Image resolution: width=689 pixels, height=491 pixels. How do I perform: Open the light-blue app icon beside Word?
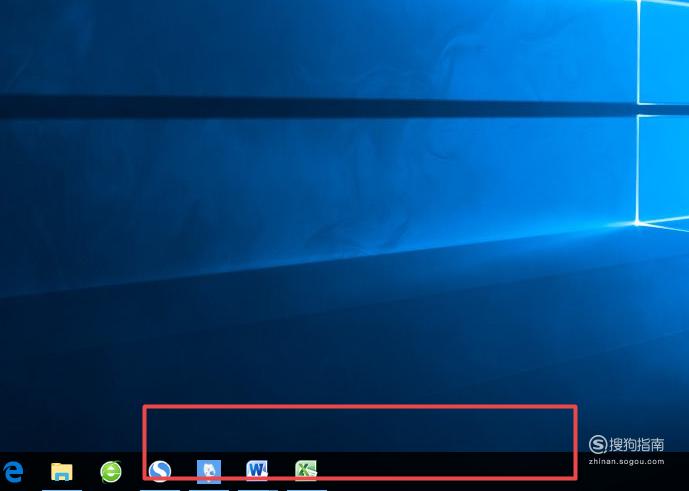click(209, 472)
